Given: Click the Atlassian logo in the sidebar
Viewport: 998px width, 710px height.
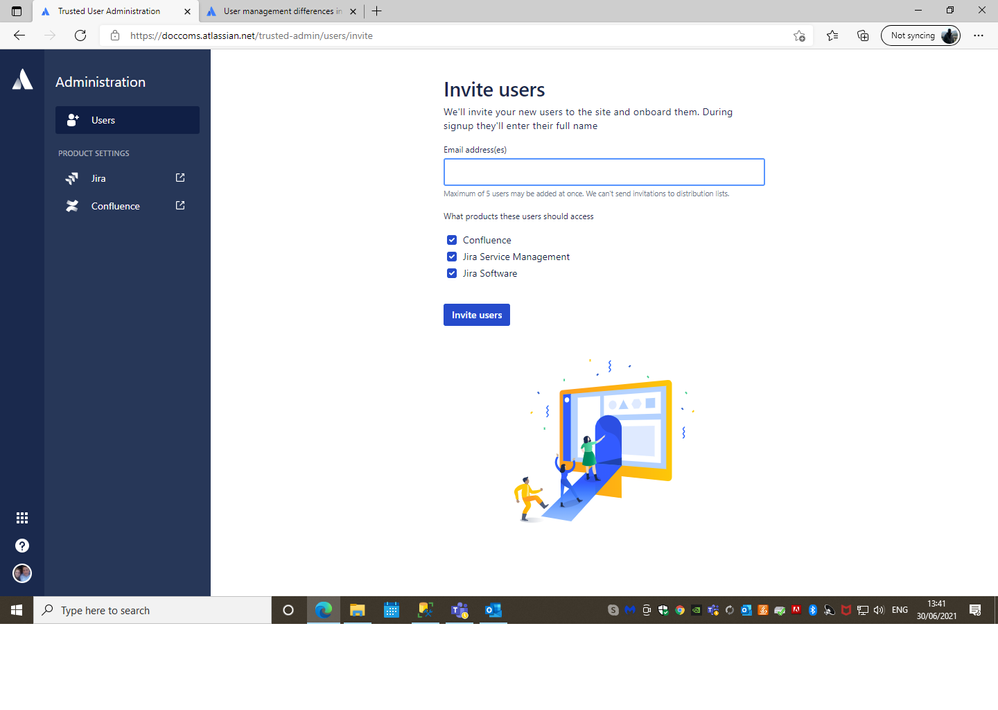Looking at the screenshot, I should click(22, 80).
